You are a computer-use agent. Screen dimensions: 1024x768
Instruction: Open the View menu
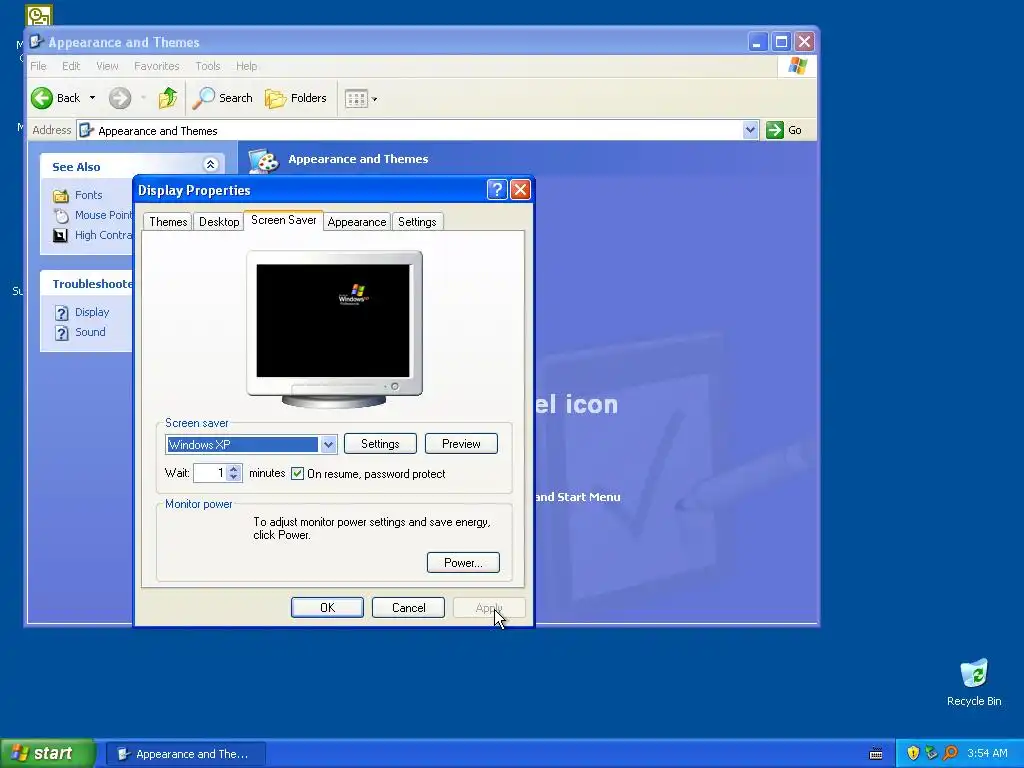coord(107,66)
